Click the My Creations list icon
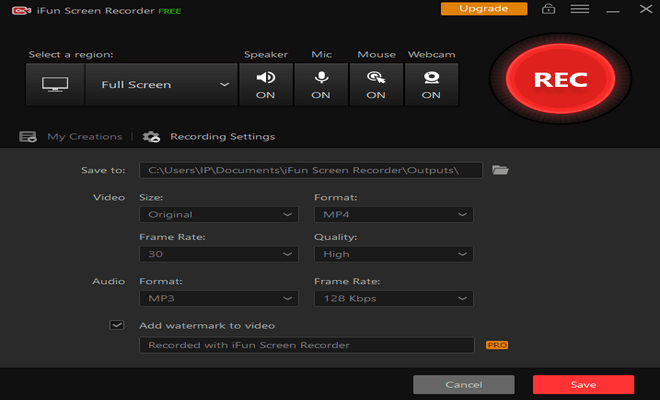The height and width of the screenshot is (400, 660). tap(28, 137)
